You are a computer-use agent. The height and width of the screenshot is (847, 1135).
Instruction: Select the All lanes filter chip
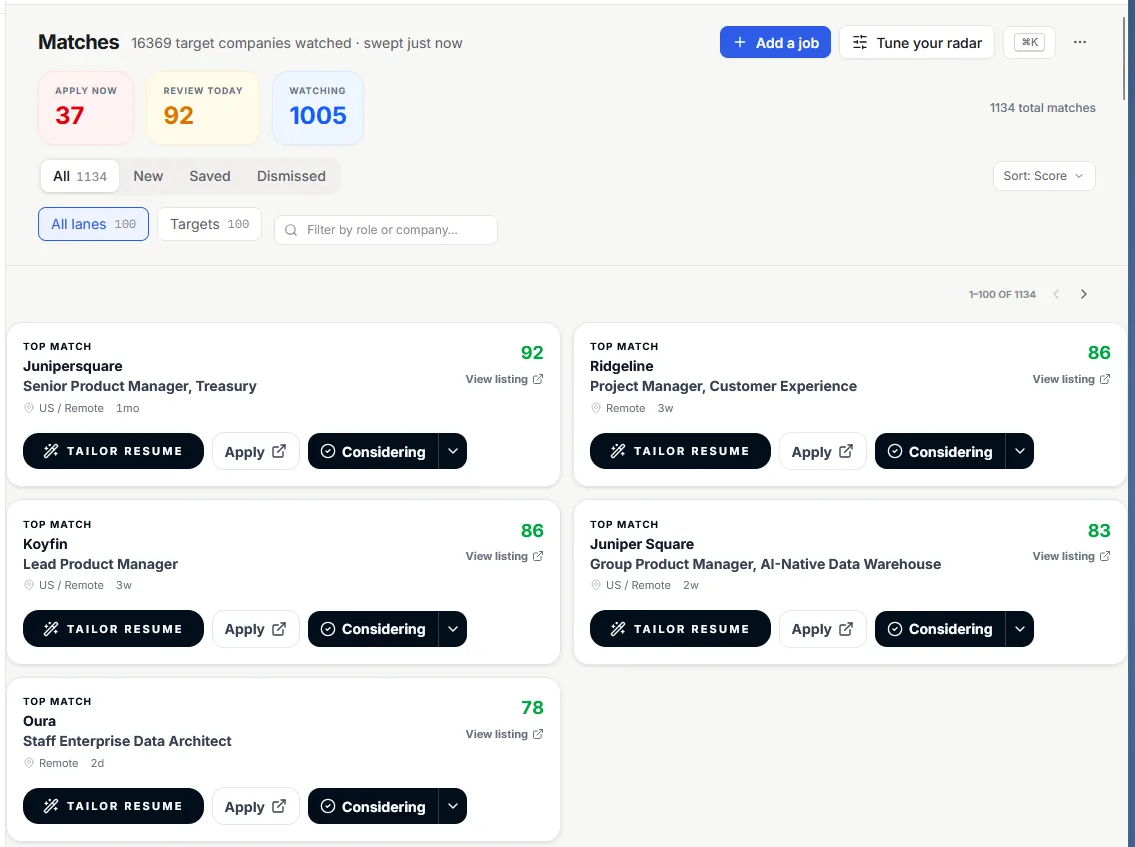[x=93, y=224]
